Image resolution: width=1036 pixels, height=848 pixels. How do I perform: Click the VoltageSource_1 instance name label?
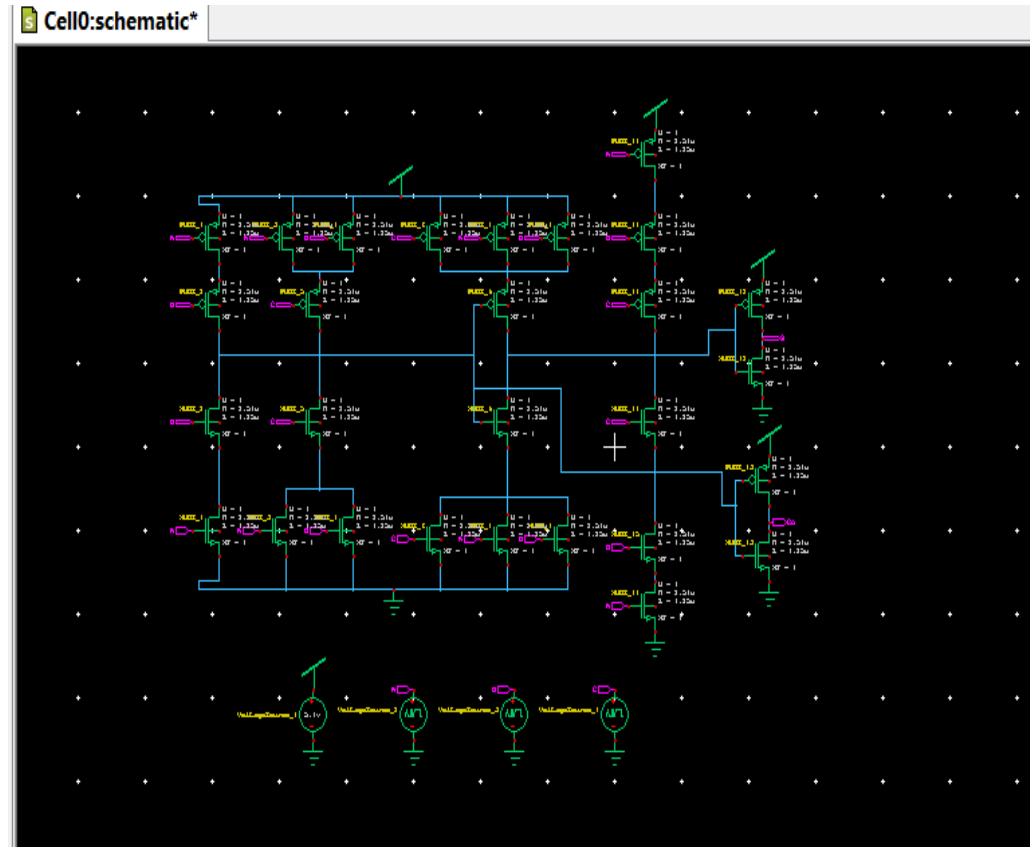pyautogui.click(x=265, y=712)
